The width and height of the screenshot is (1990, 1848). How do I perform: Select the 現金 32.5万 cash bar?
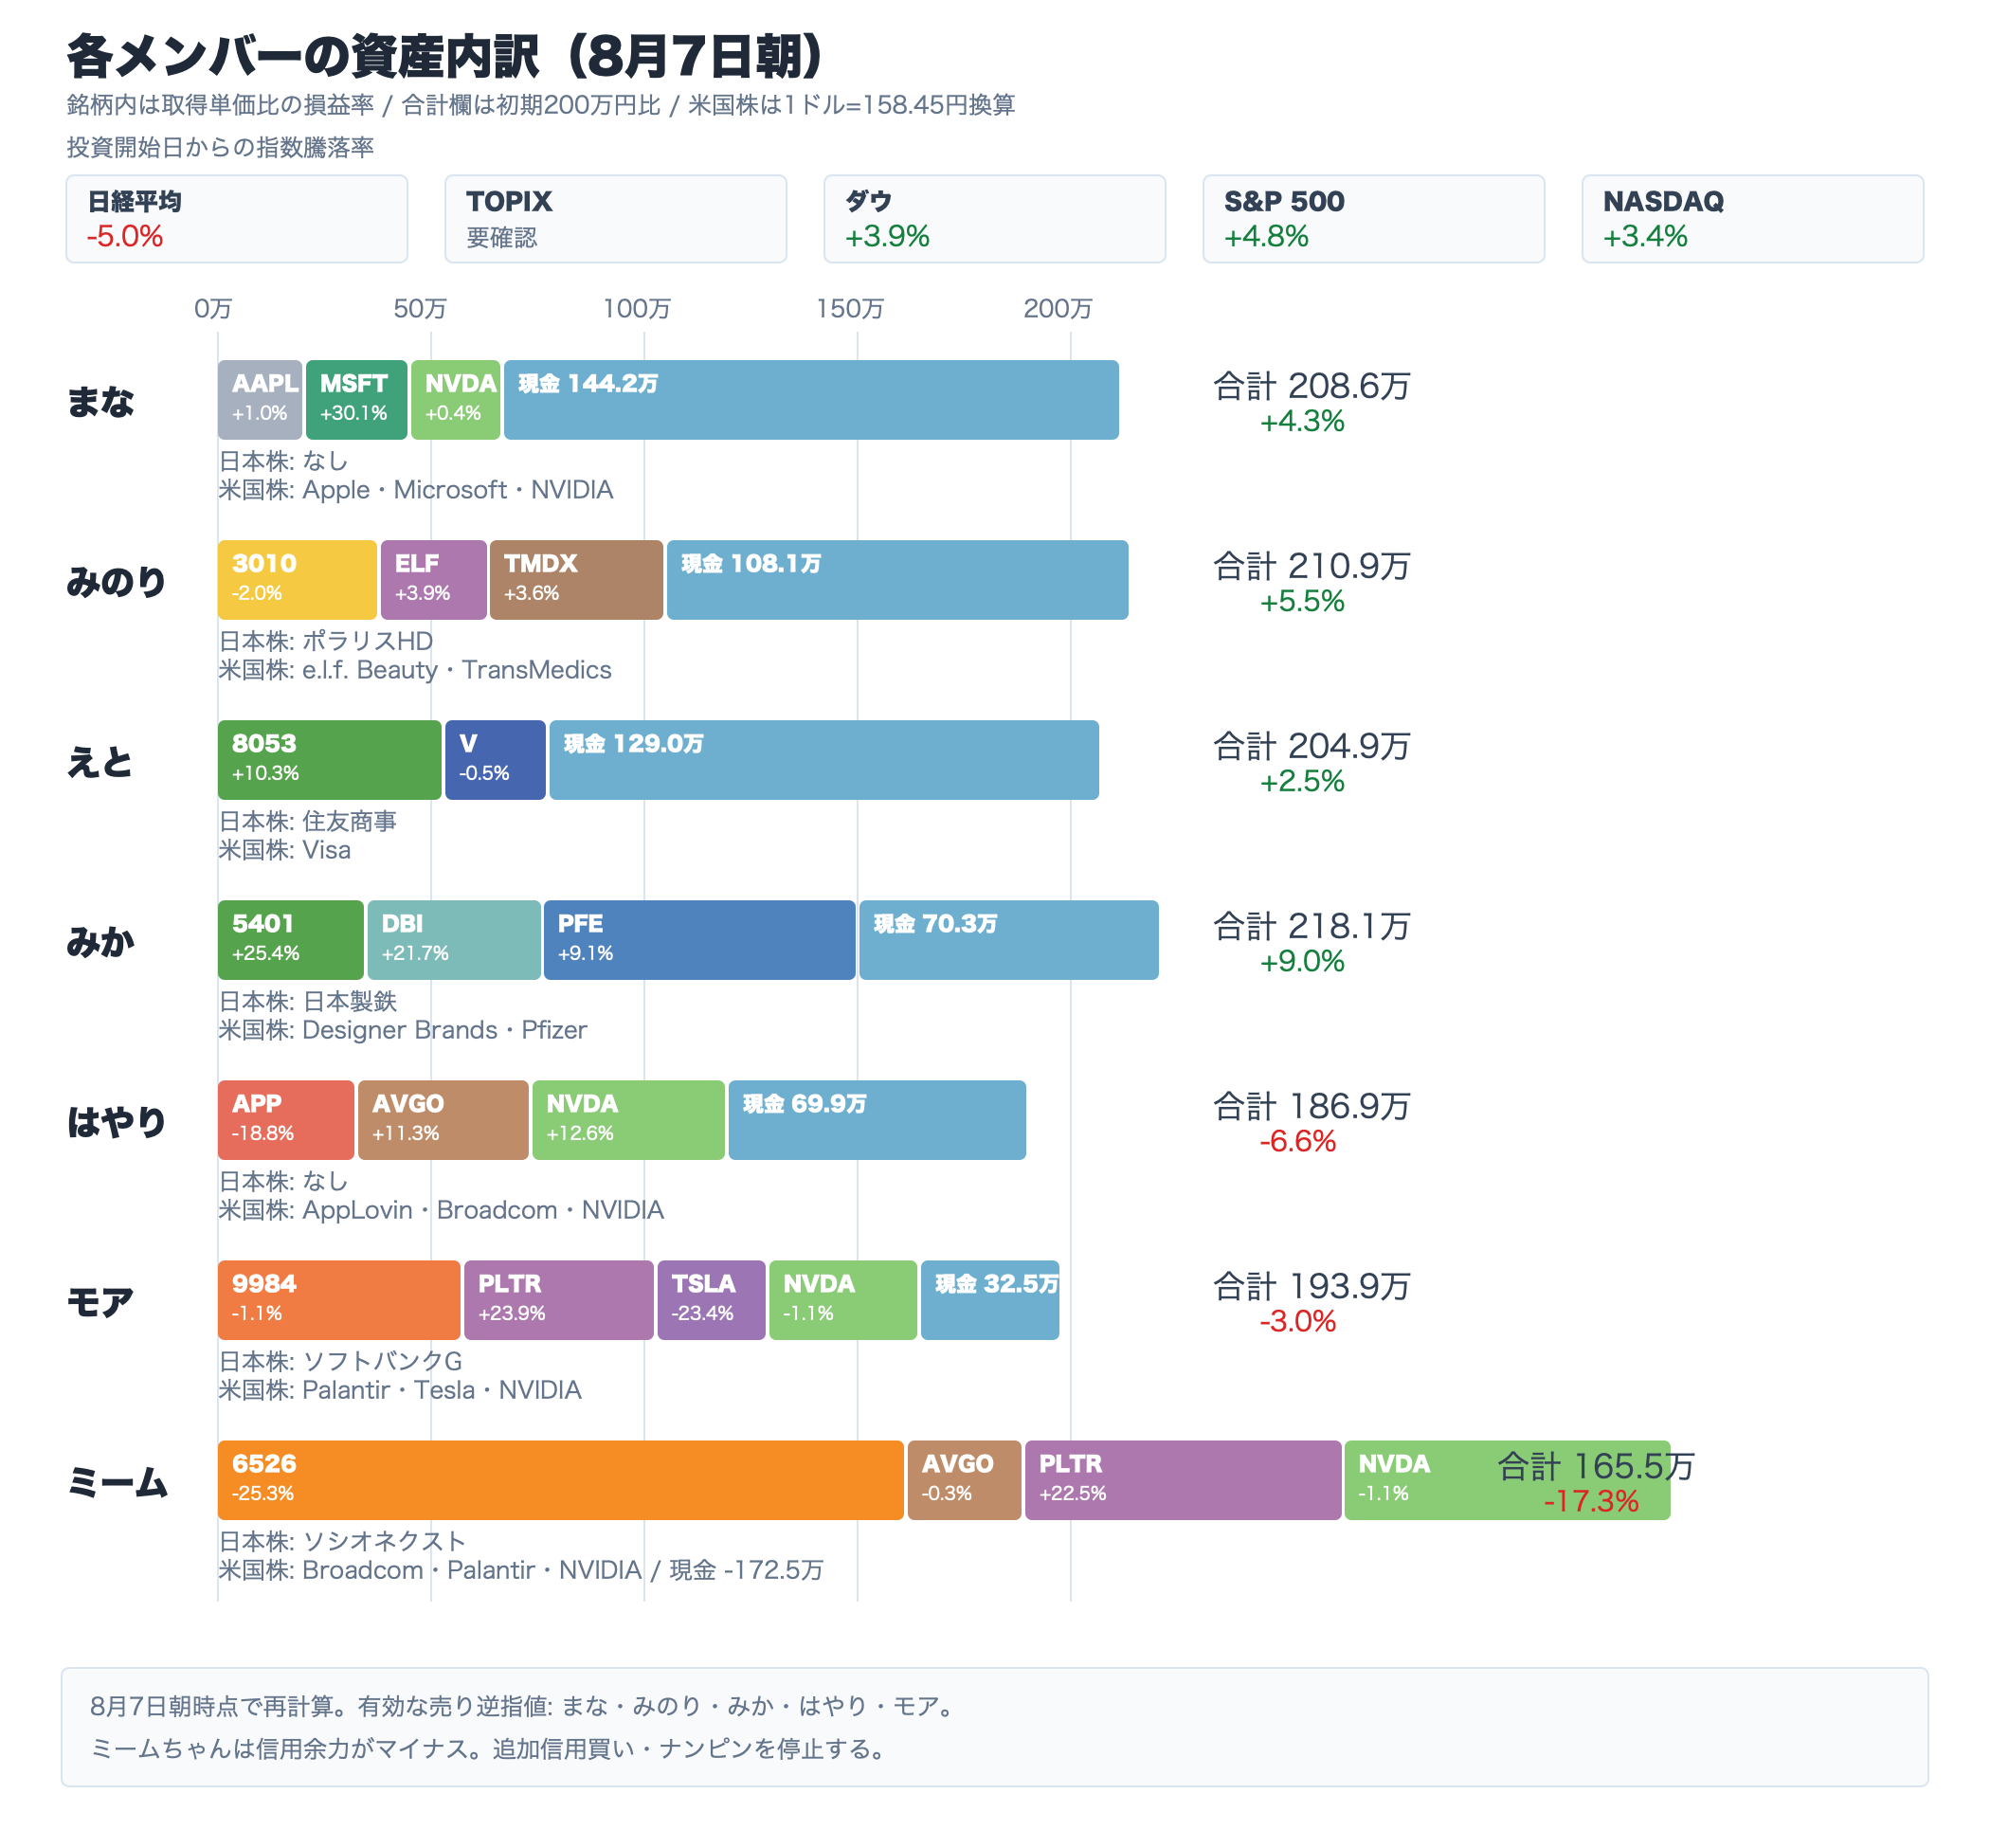tap(990, 1300)
